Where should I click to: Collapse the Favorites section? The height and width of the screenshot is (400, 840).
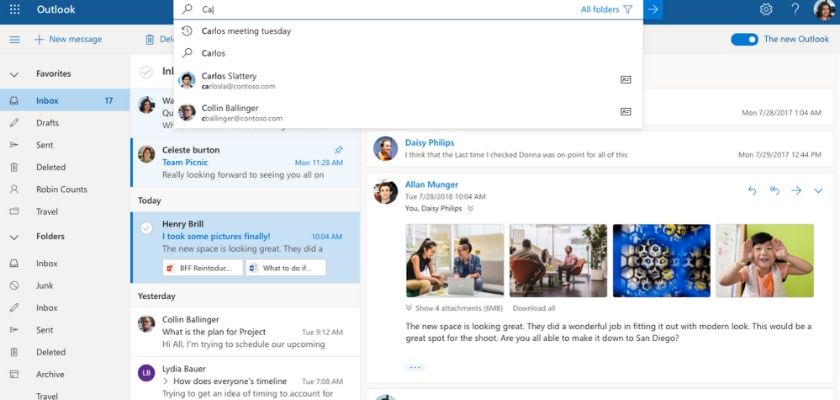coord(14,74)
